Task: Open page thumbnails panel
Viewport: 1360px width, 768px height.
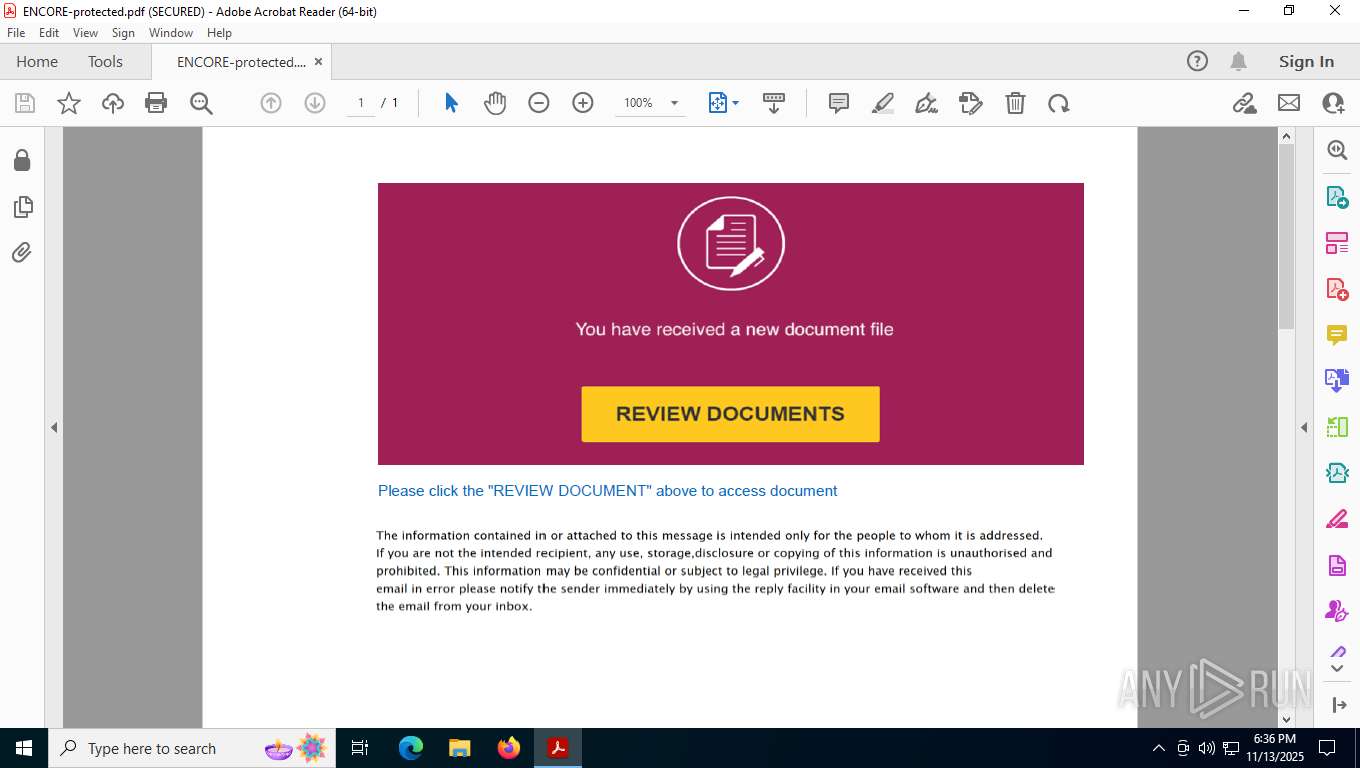Action: (x=22, y=207)
